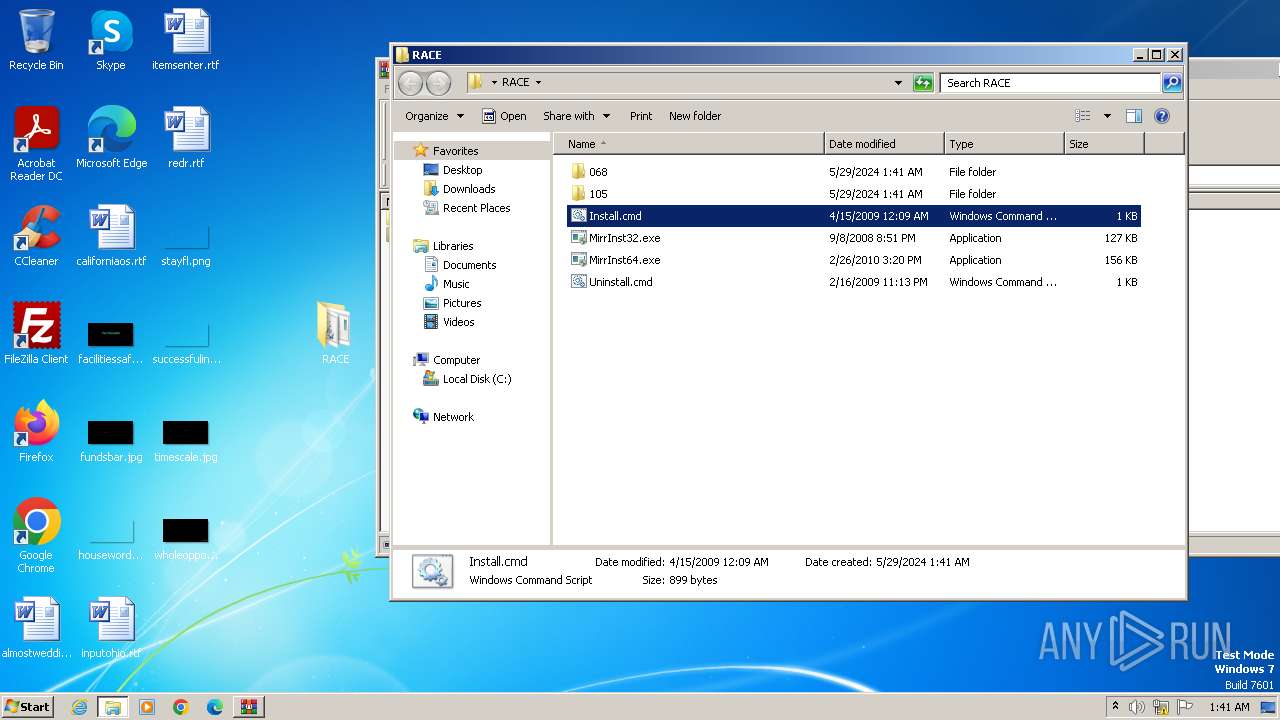This screenshot has height=720, width=1280.
Task: Open Downloads in navigation pane
Action: 469,189
